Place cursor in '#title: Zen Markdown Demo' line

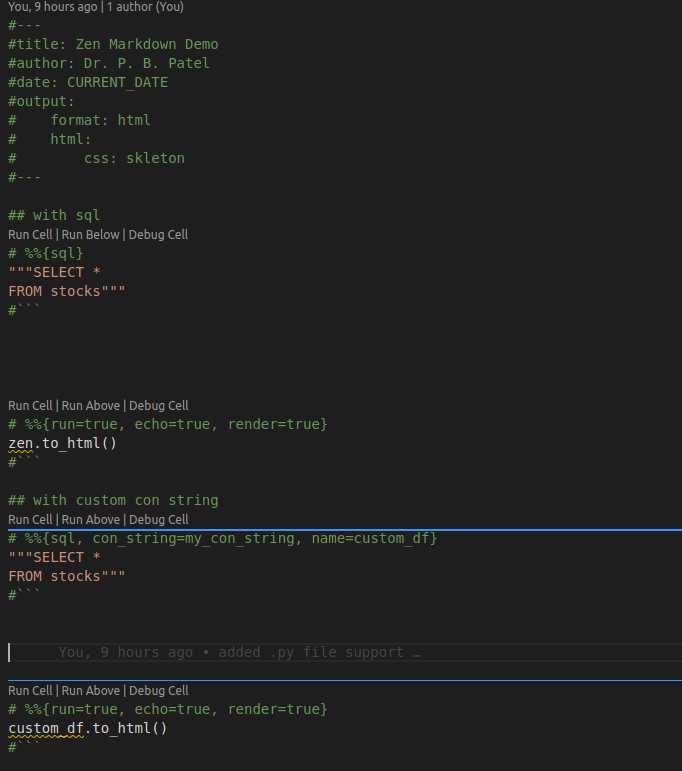coord(113,44)
